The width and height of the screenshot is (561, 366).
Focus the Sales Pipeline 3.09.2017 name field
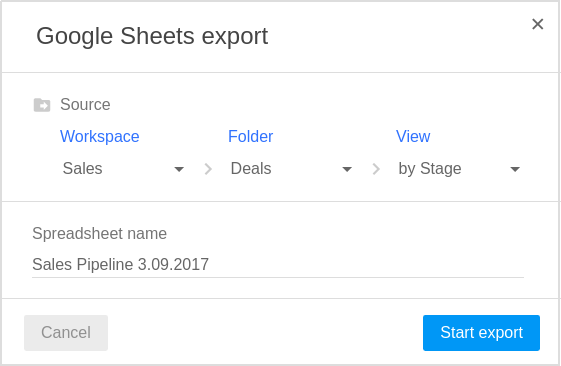278,265
